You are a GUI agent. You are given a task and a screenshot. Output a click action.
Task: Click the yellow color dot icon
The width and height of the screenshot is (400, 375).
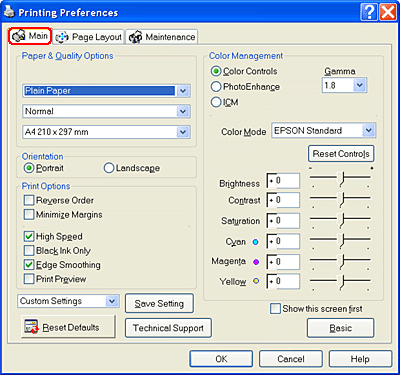(256, 281)
